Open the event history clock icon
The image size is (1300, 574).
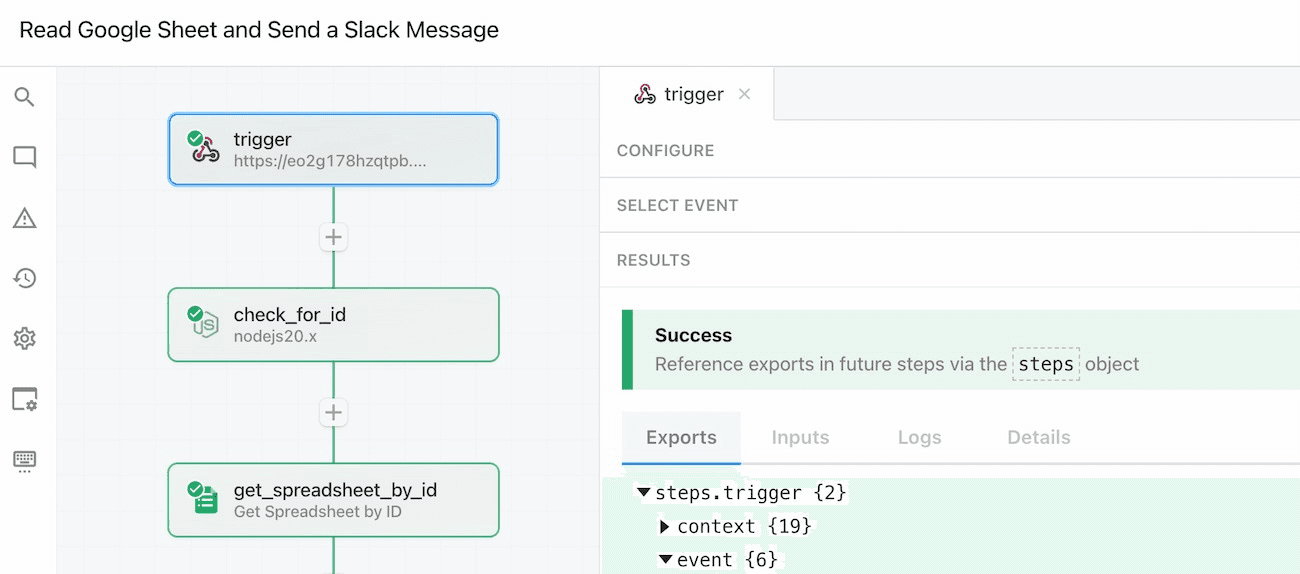[24, 278]
